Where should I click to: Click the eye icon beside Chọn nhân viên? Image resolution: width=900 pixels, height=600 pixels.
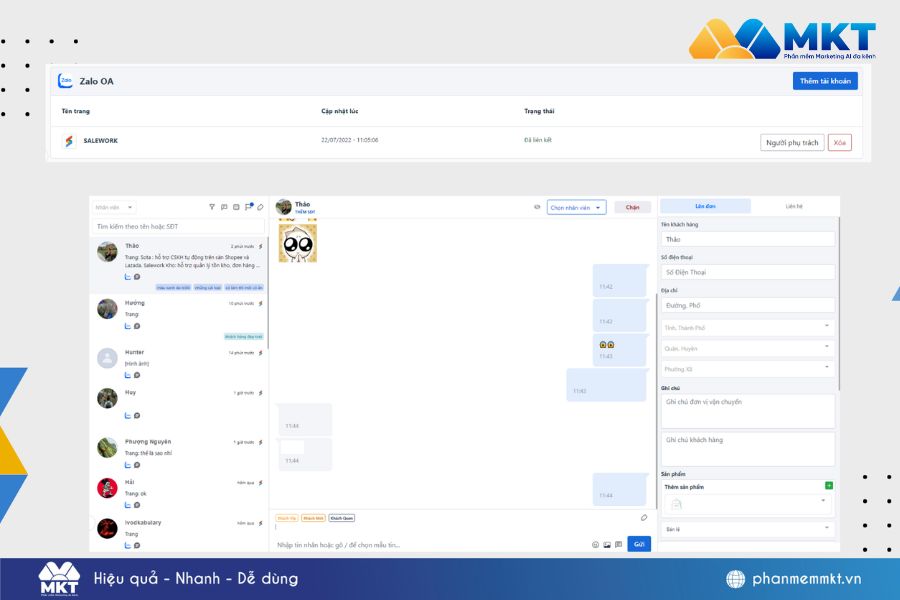pyautogui.click(x=537, y=207)
